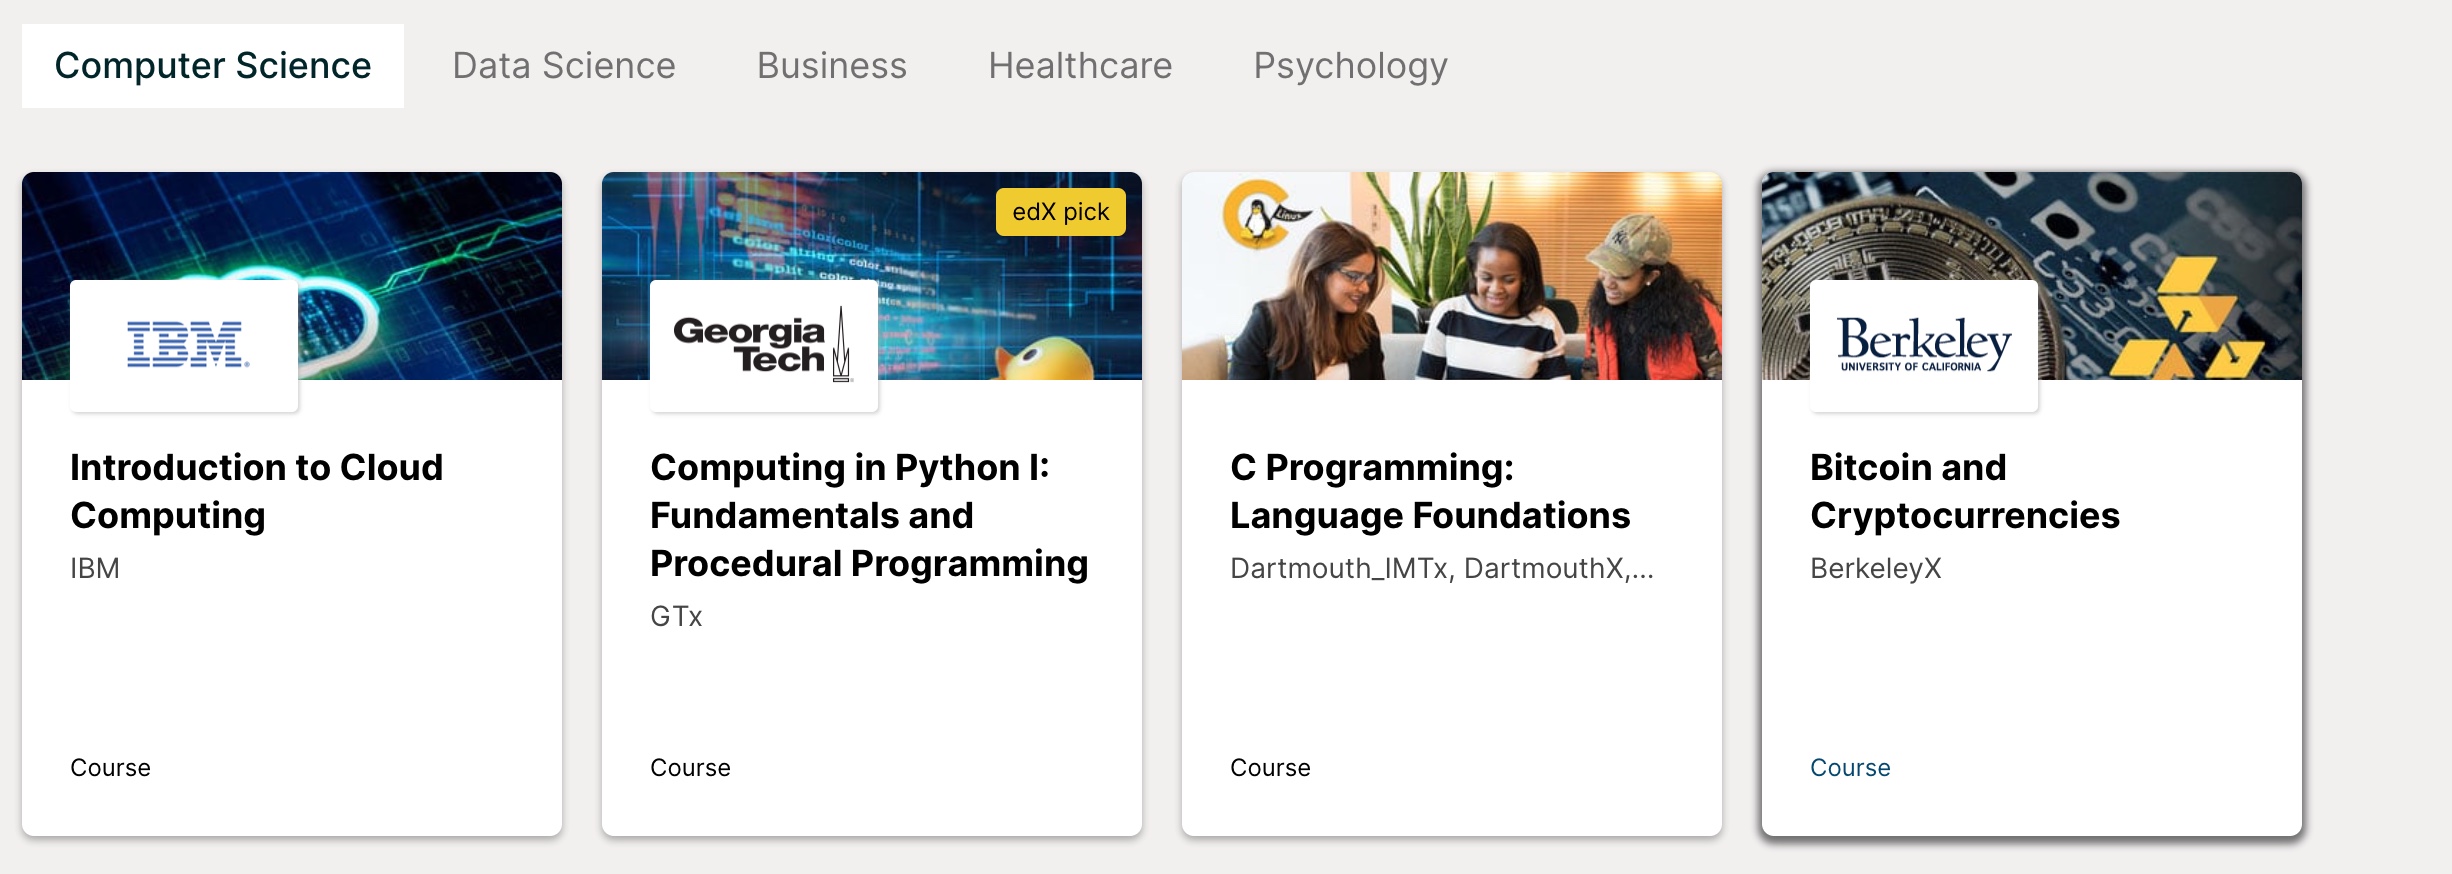Click the Berkeley university logo badge
The height and width of the screenshot is (874, 2452).
[1923, 345]
